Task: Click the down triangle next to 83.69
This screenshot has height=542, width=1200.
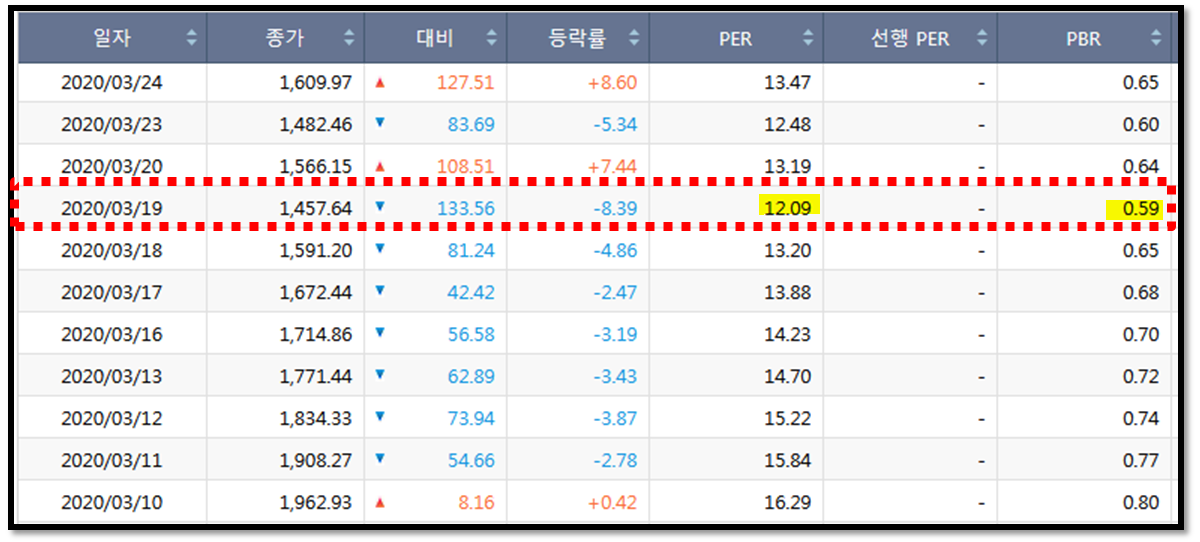Action: 379,123
